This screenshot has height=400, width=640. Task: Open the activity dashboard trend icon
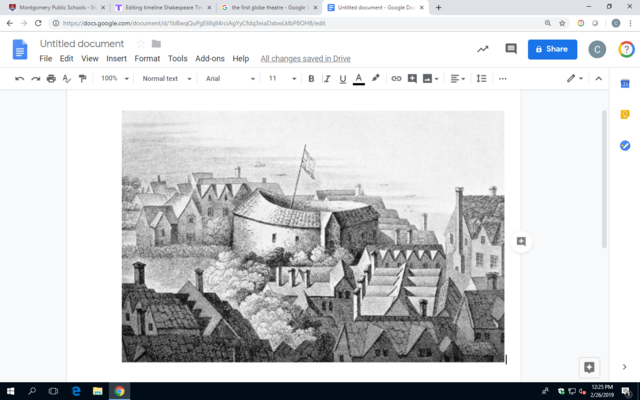pyautogui.click(x=483, y=49)
